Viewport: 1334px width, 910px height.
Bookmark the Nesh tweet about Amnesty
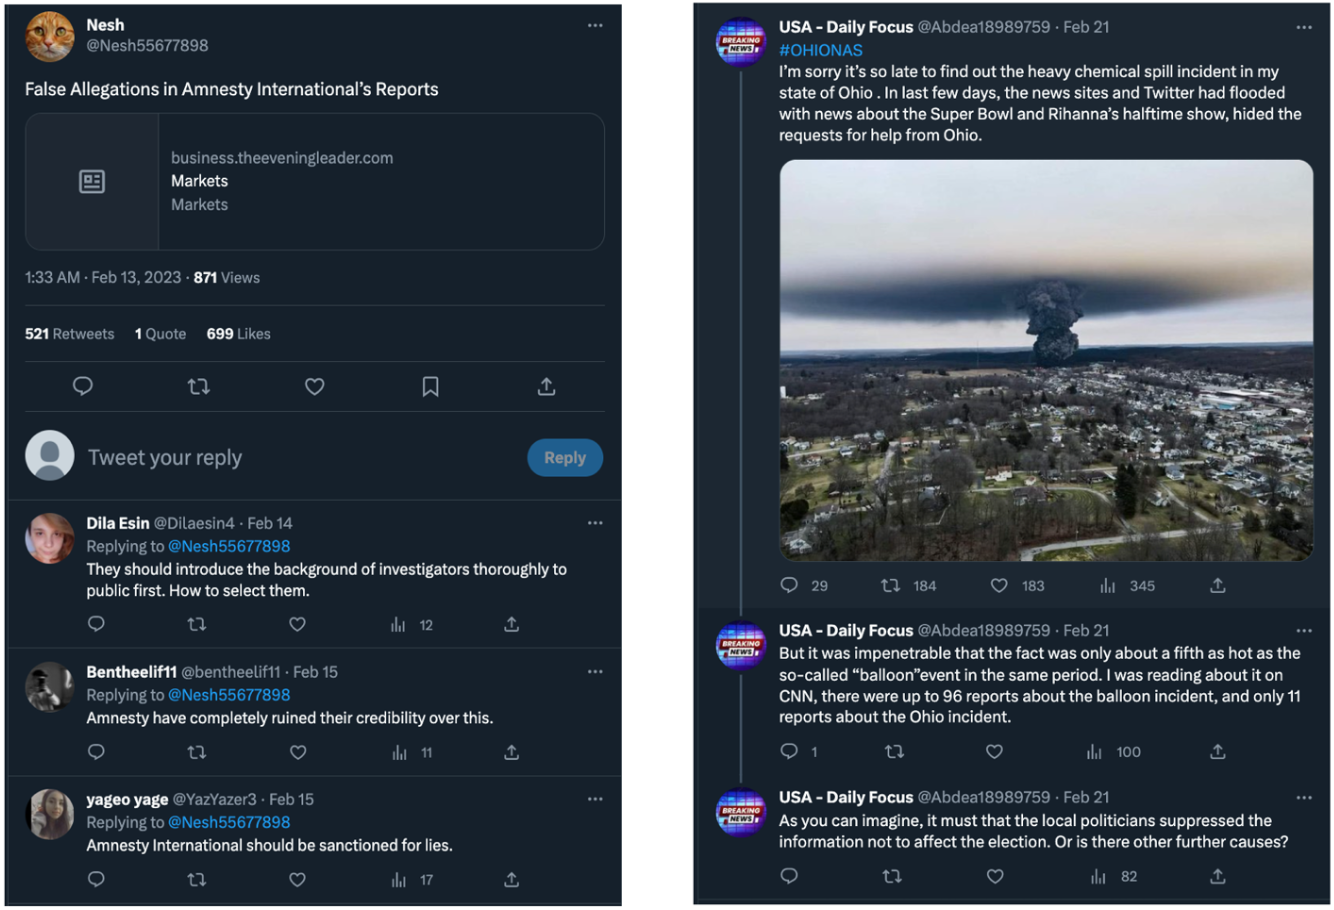430,387
